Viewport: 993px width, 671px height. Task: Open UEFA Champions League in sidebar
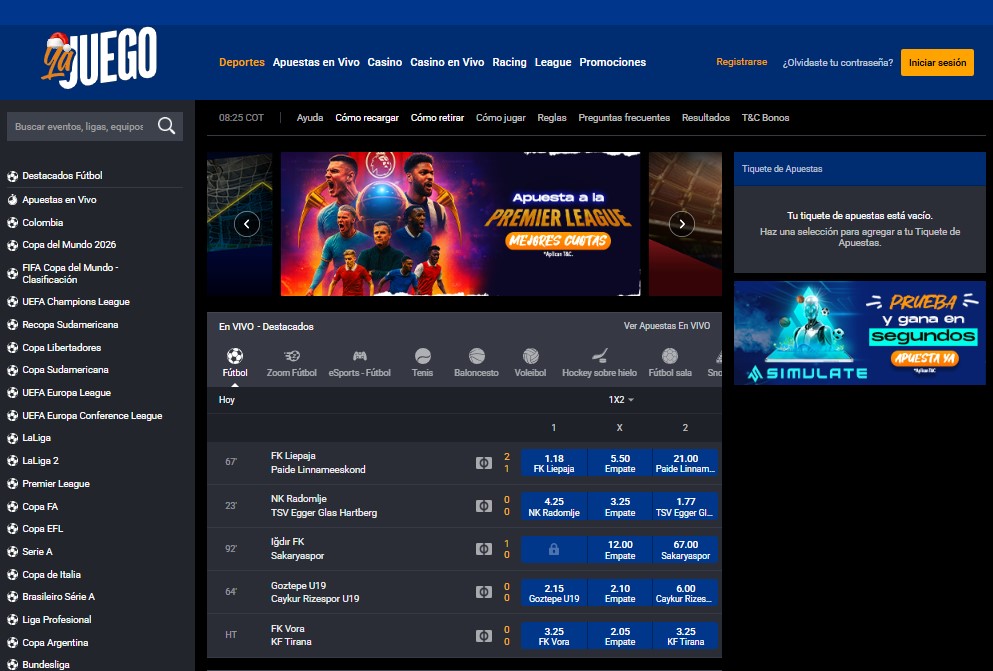point(76,301)
